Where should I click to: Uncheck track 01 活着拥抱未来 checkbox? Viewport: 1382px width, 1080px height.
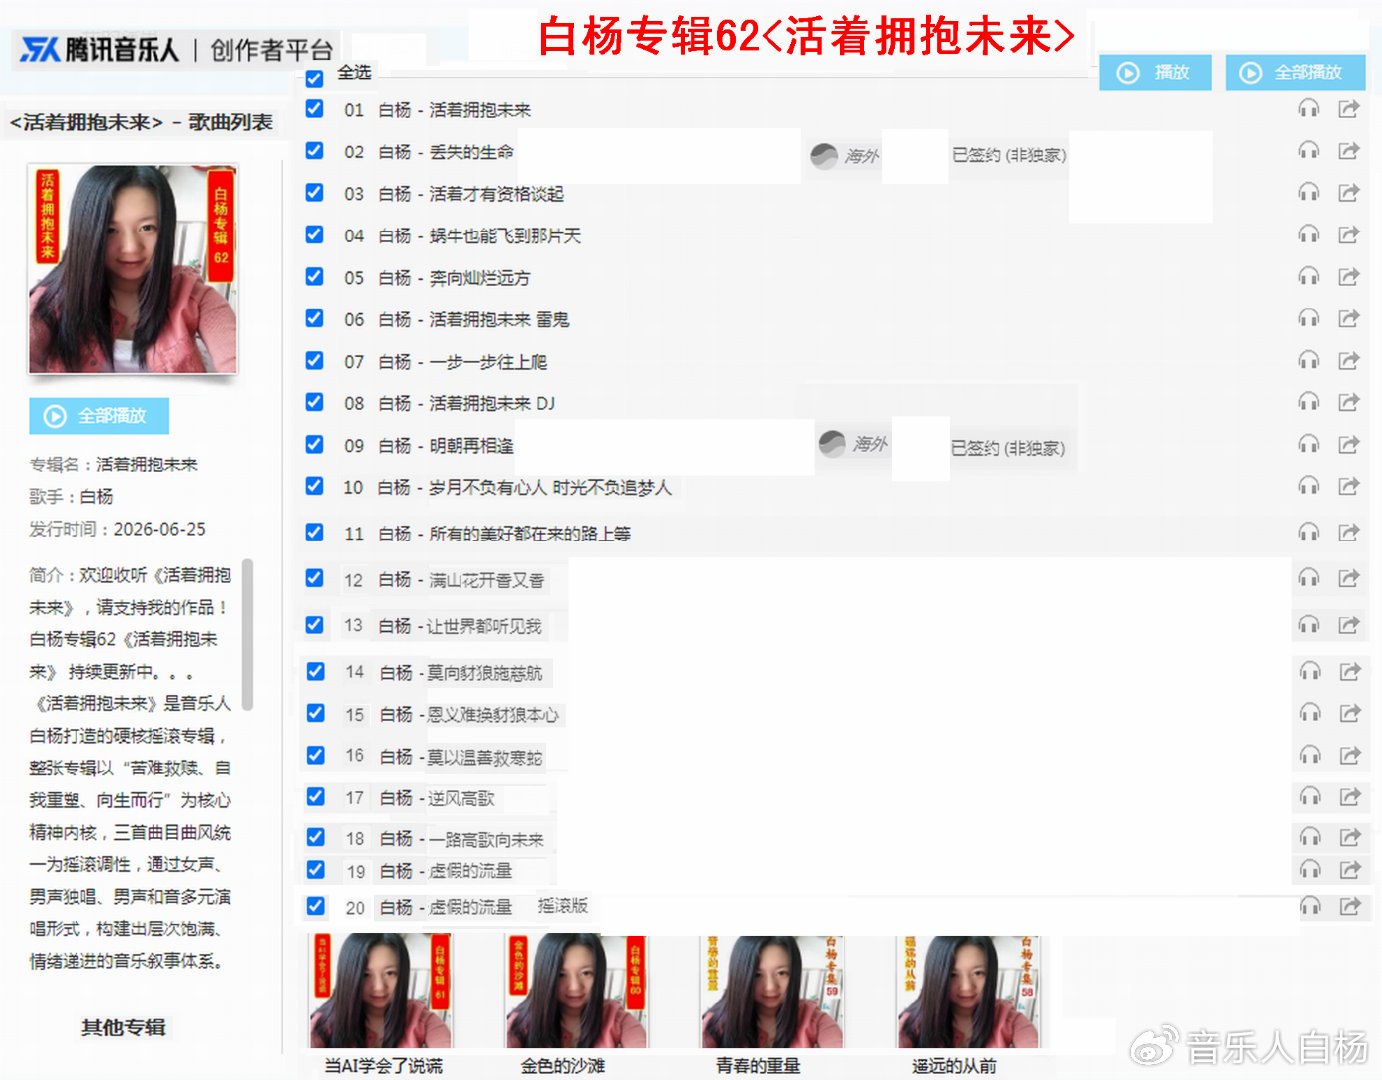[314, 108]
